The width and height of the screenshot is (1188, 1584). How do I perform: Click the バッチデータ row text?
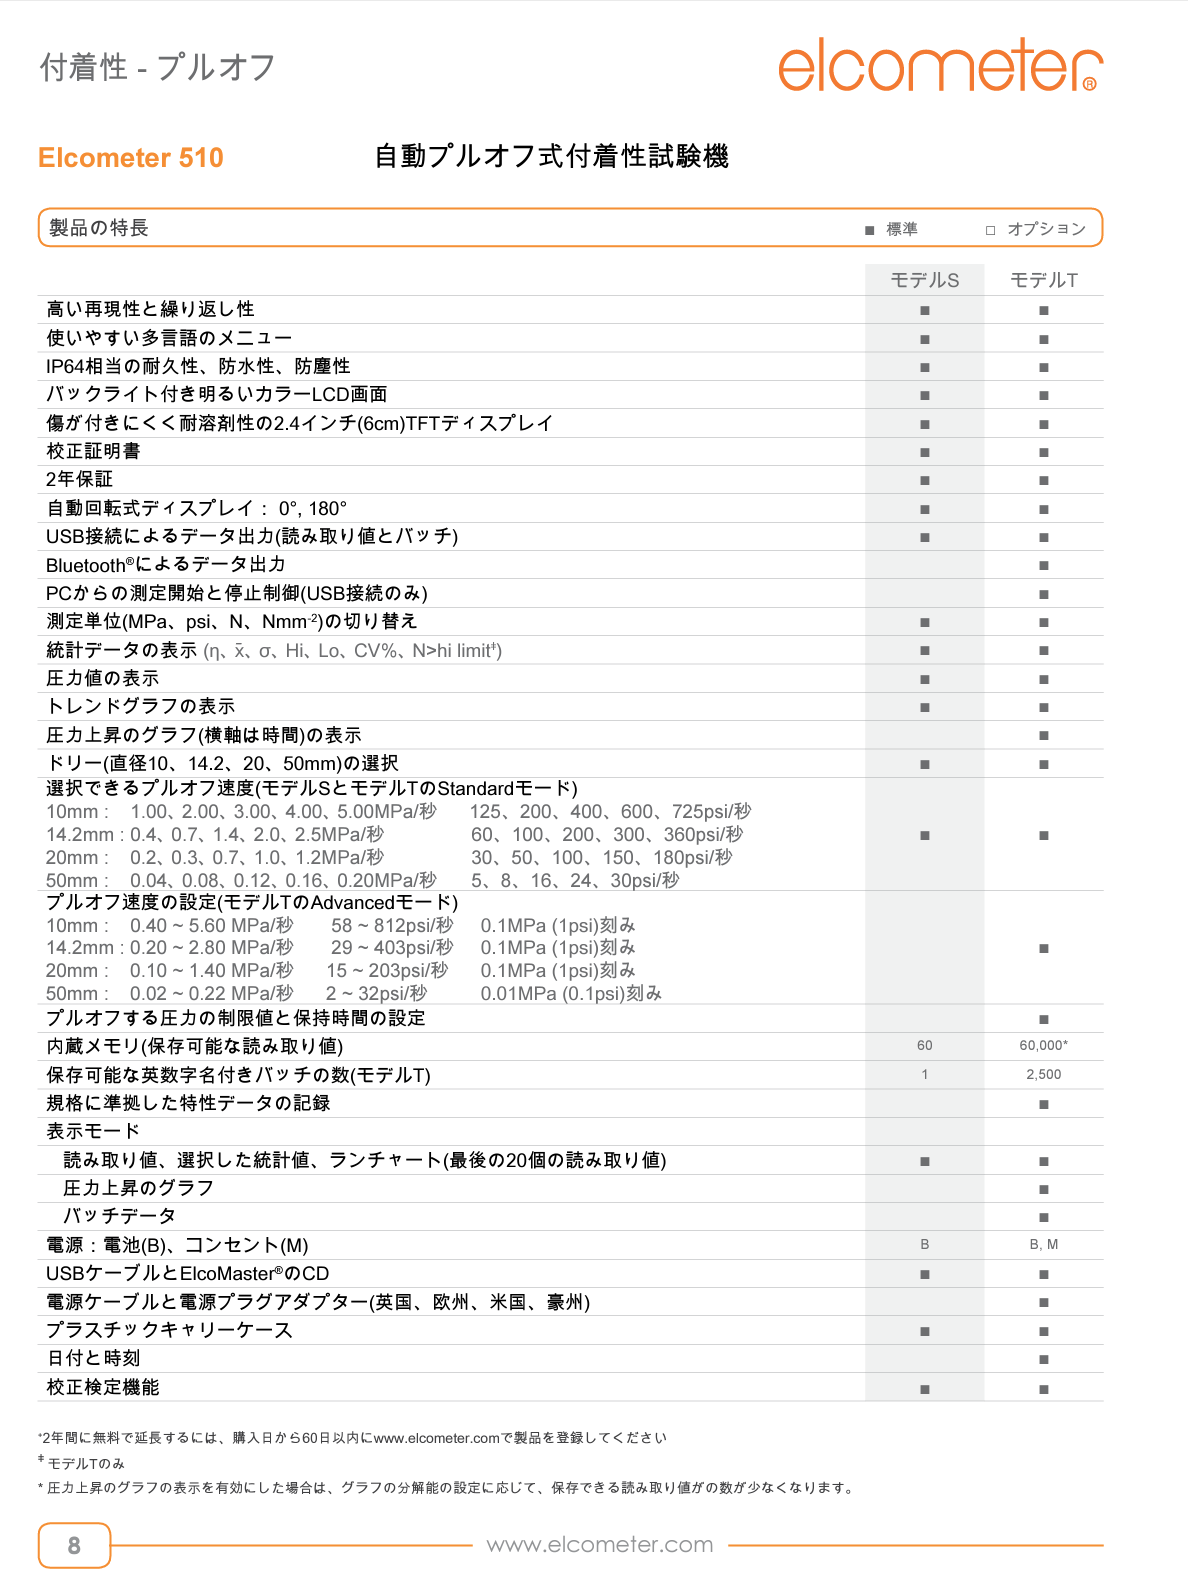tap(119, 1216)
